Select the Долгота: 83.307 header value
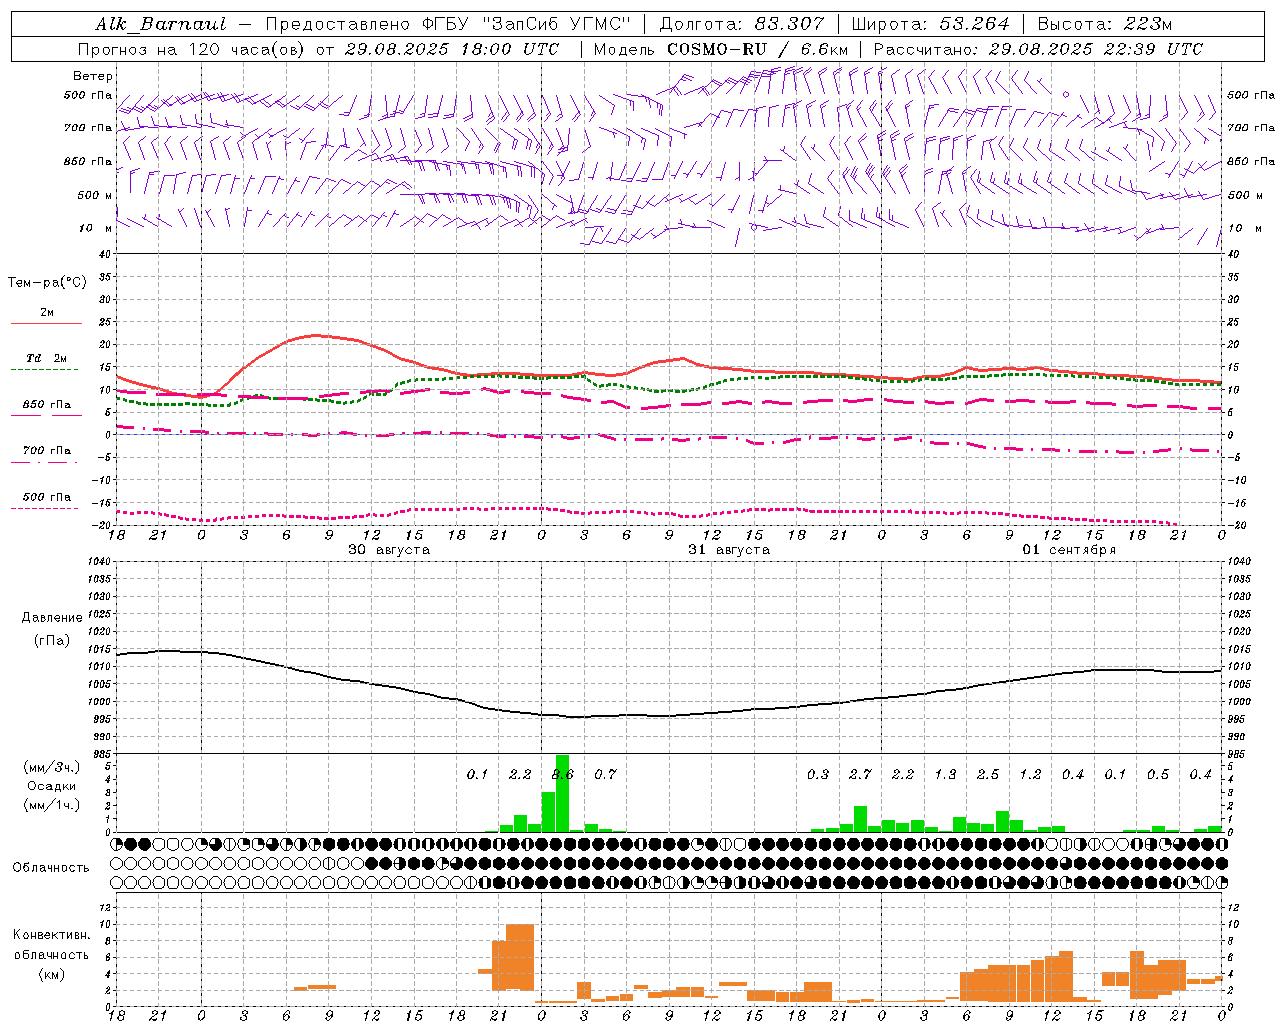1280x1024 pixels. click(x=742, y=24)
